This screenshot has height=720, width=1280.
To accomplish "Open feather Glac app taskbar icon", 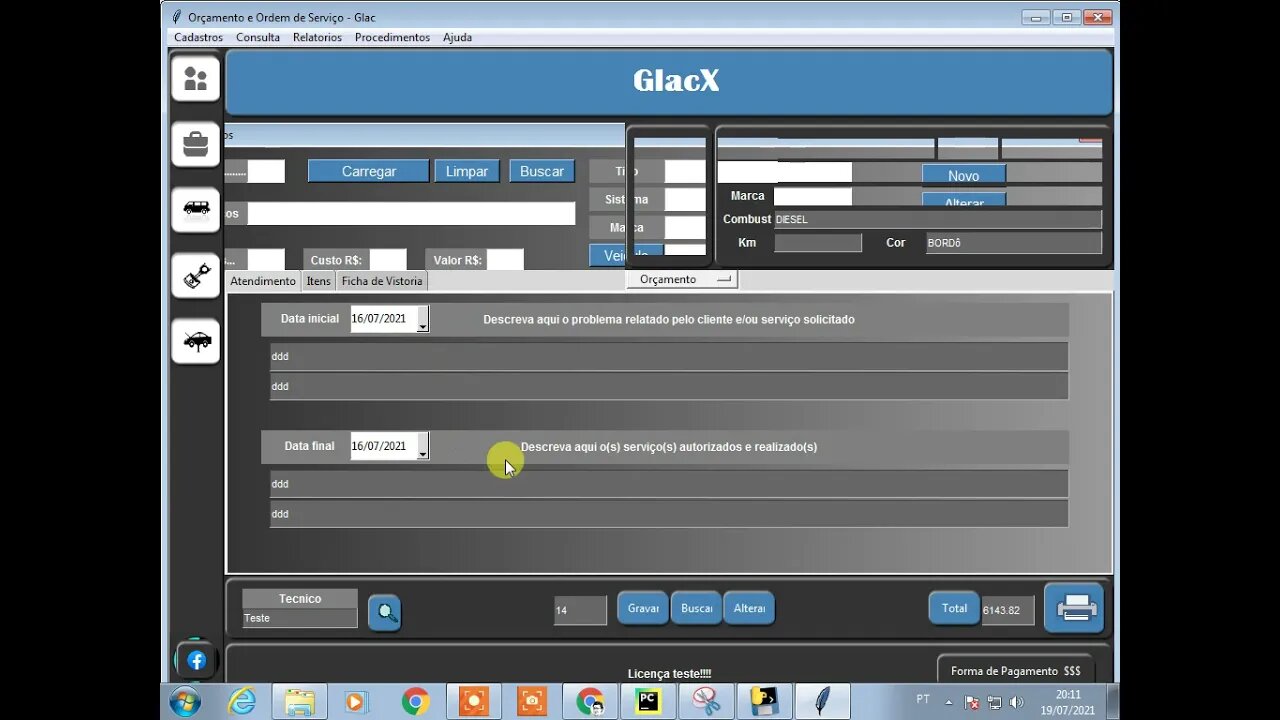I will 822,702.
